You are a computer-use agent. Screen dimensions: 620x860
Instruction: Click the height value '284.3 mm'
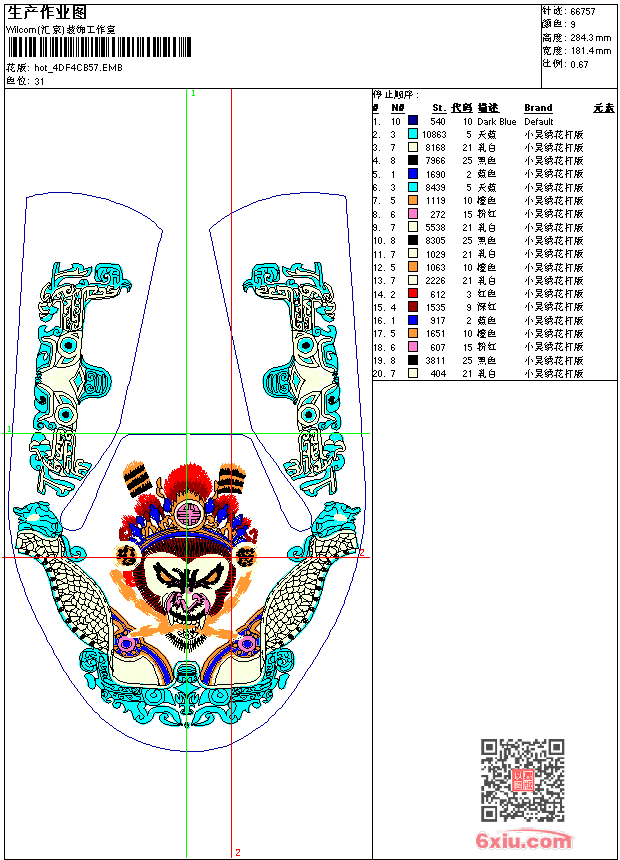[590, 38]
